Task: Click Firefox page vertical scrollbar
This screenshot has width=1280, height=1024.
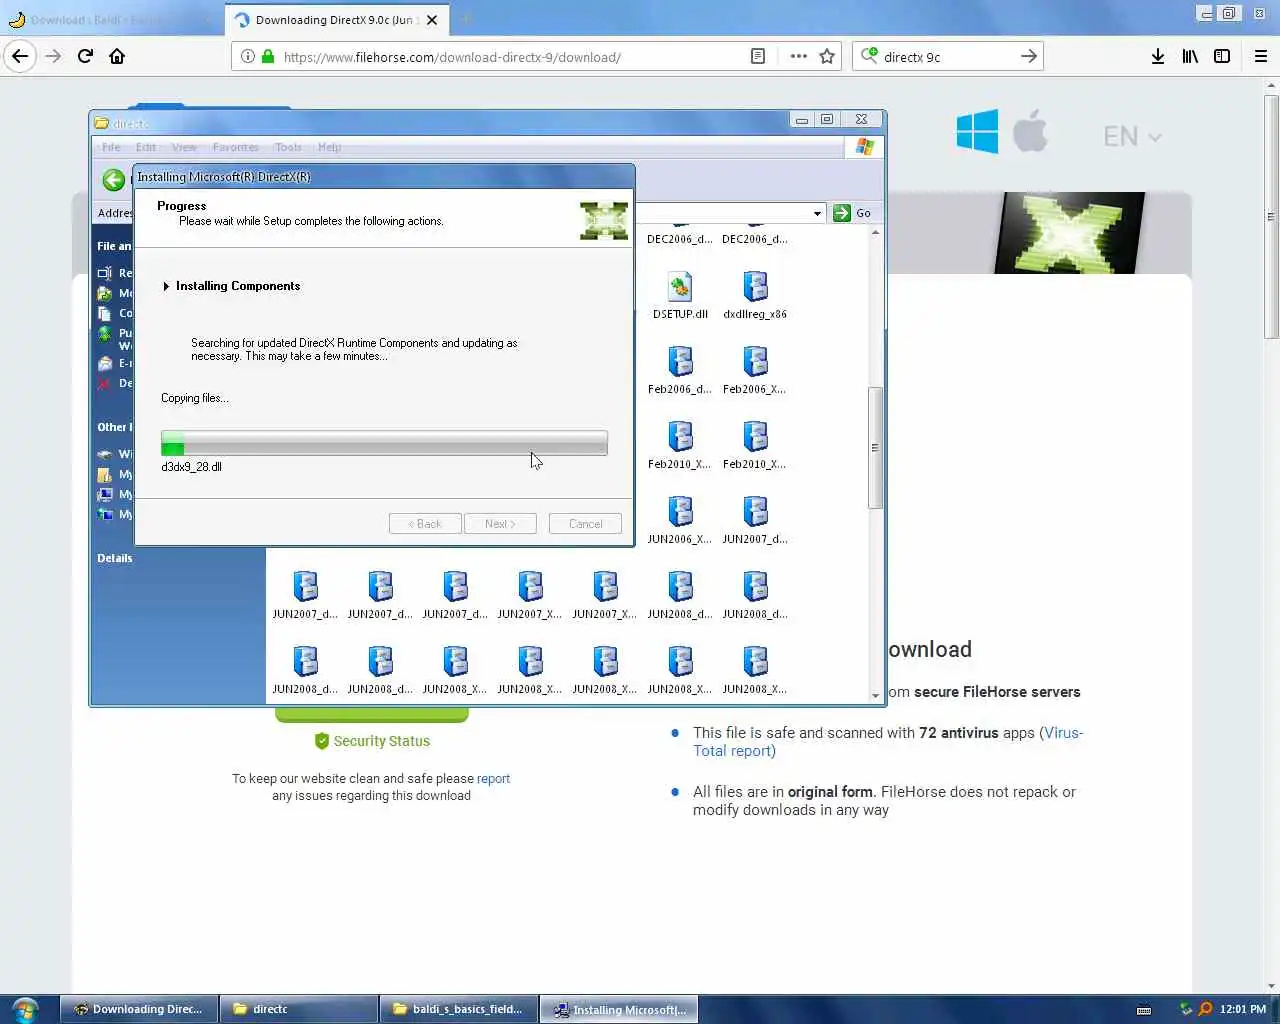Action: pyautogui.click(x=1271, y=217)
